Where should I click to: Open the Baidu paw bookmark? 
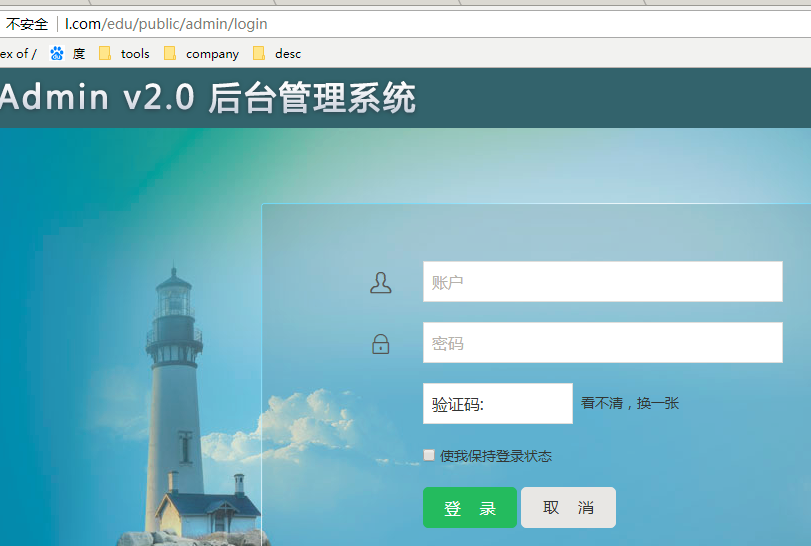coord(67,54)
